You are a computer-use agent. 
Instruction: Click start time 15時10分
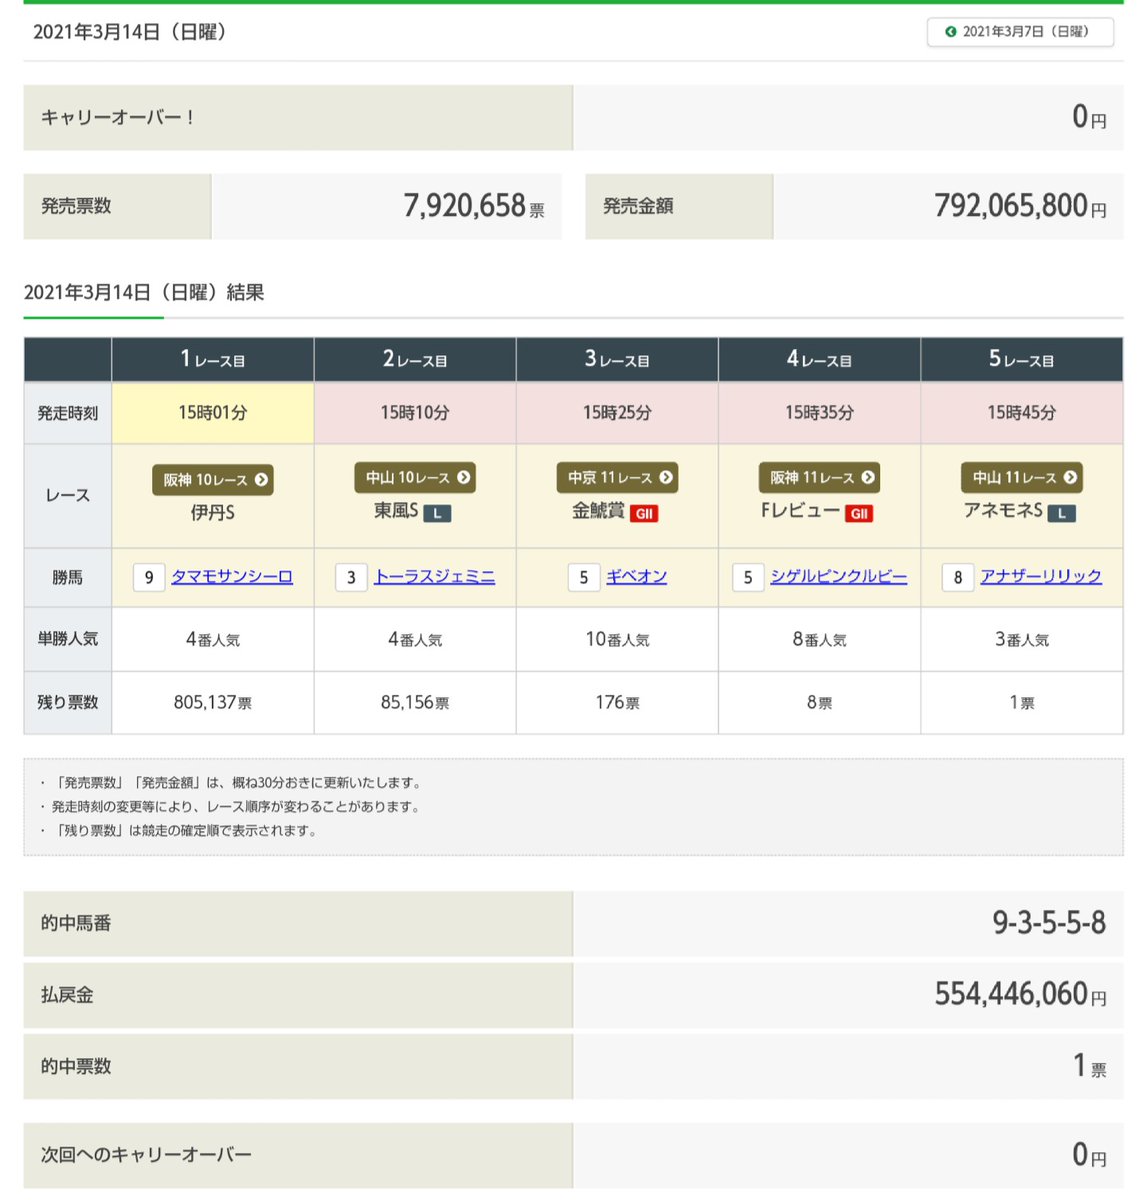pos(415,413)
